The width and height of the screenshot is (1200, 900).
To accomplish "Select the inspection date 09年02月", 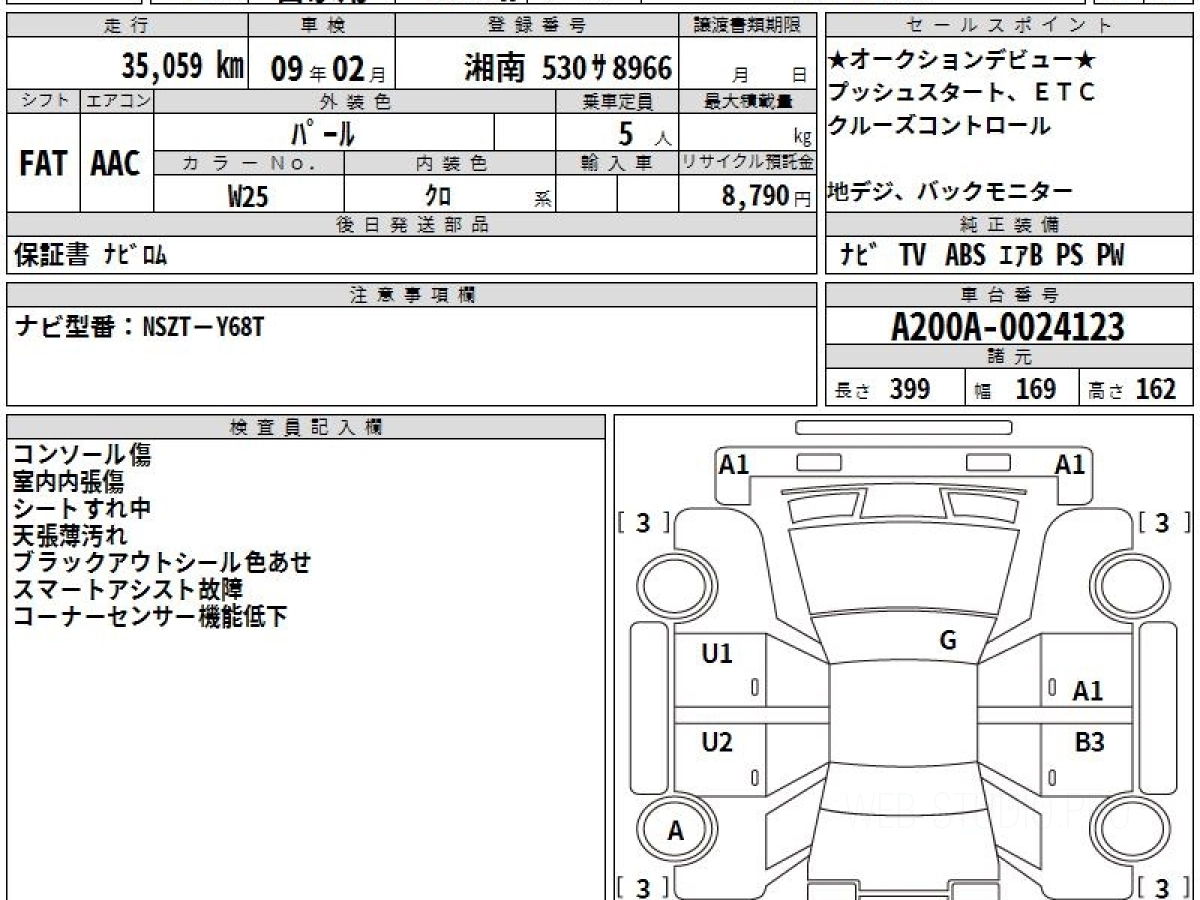I will coord(328,68).
